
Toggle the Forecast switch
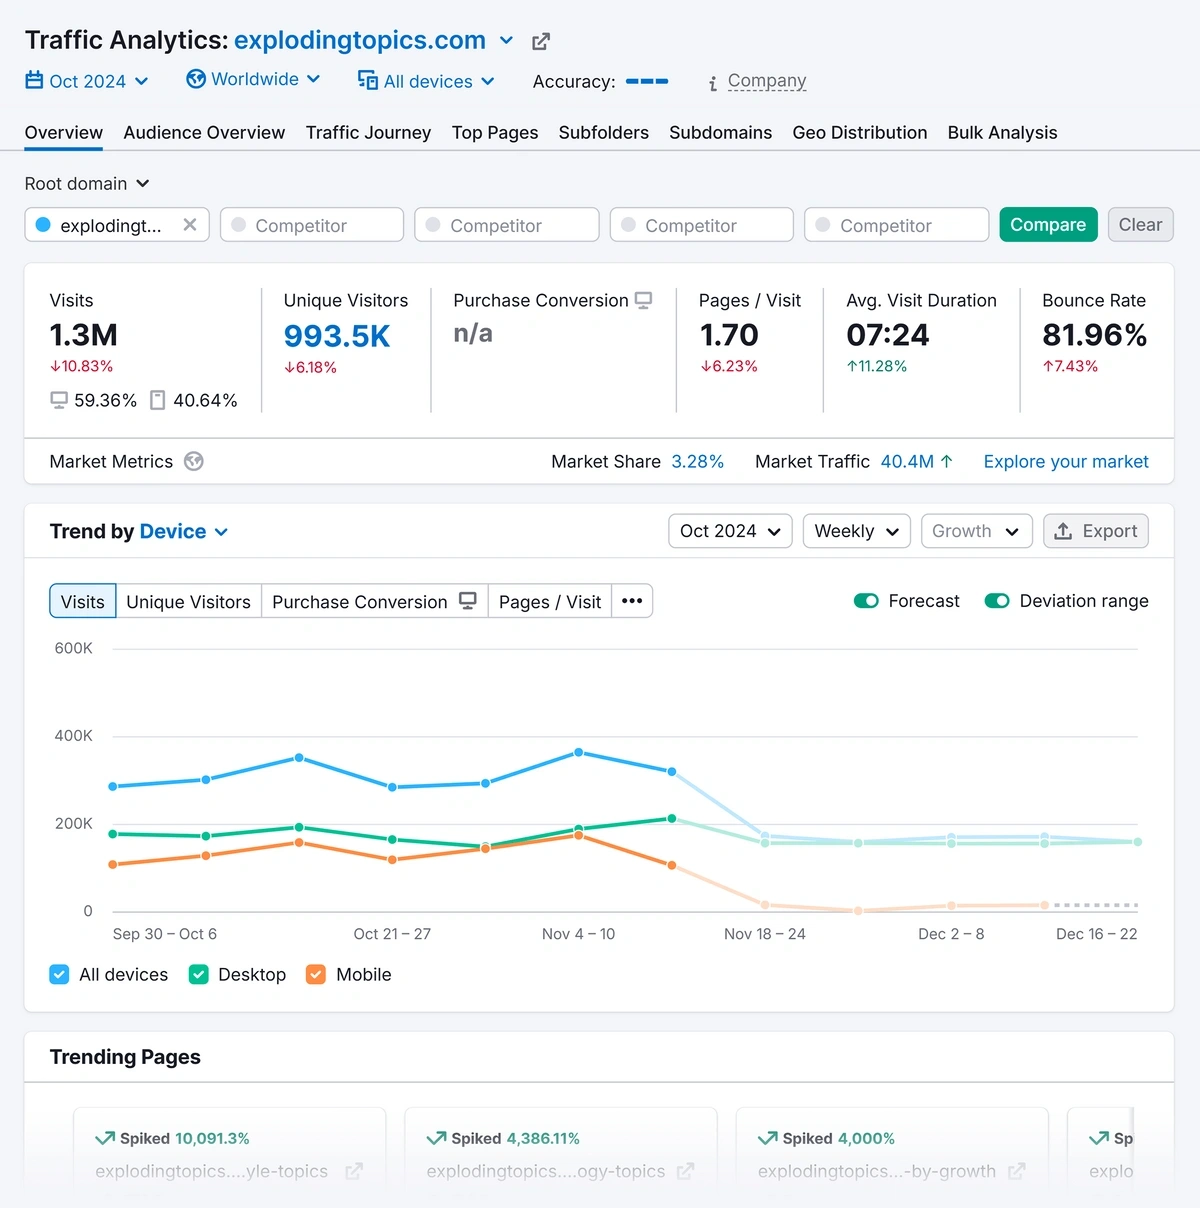click(866, 601)
